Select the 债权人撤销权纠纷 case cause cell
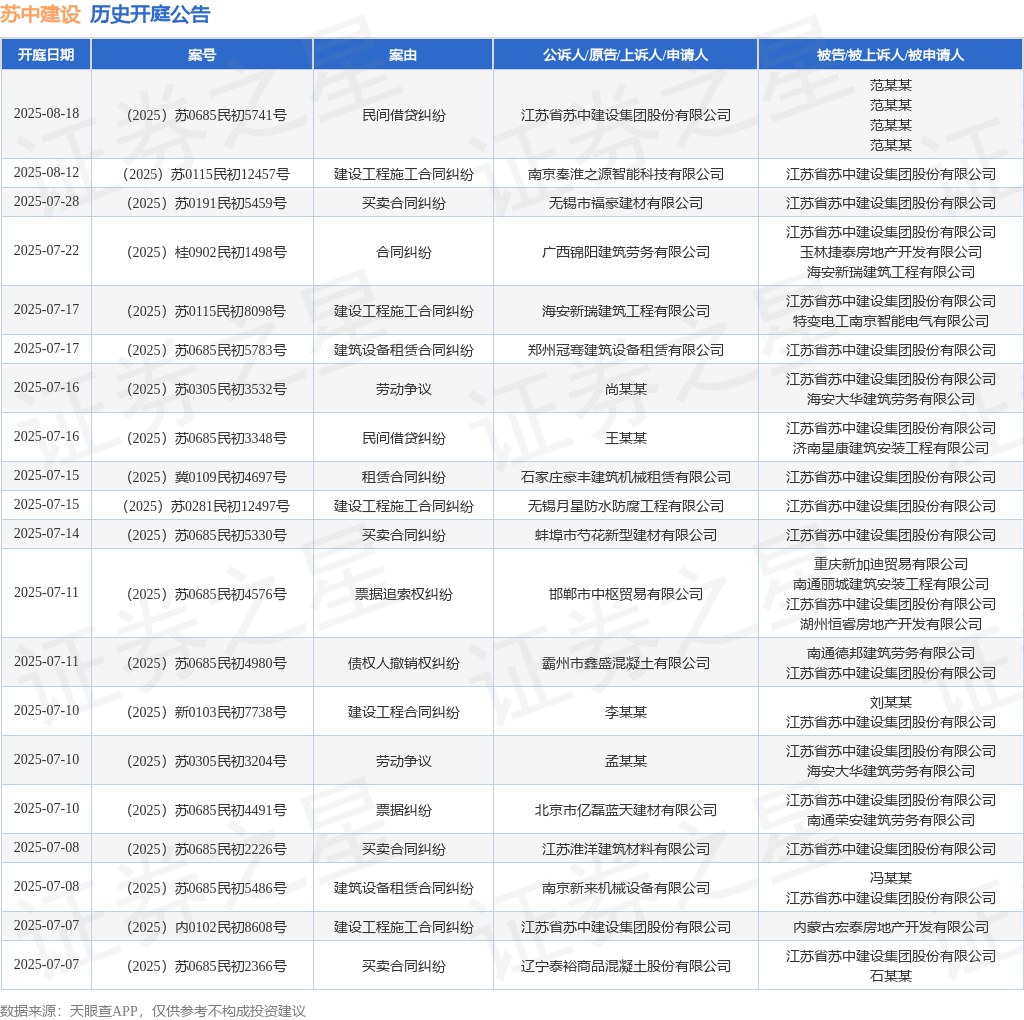The image size is (1024, 1020). tap(403, 663)
